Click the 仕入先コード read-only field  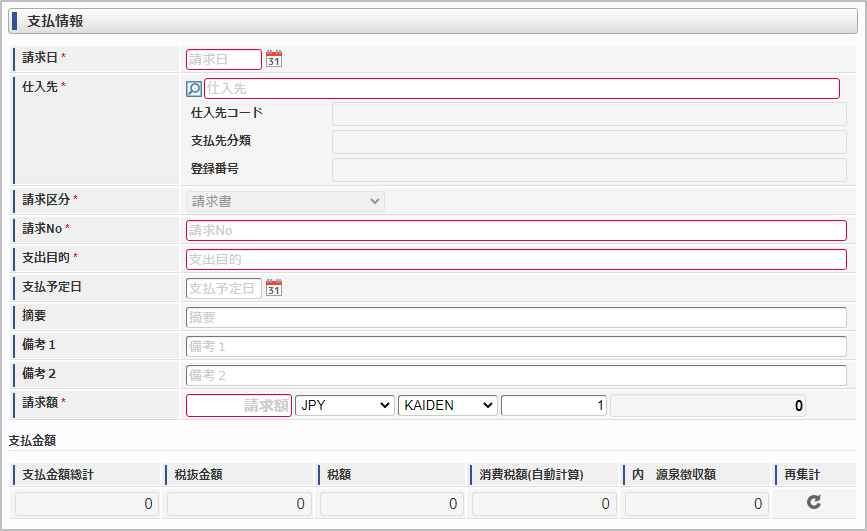pyautogui.click(x=589, y=113)
